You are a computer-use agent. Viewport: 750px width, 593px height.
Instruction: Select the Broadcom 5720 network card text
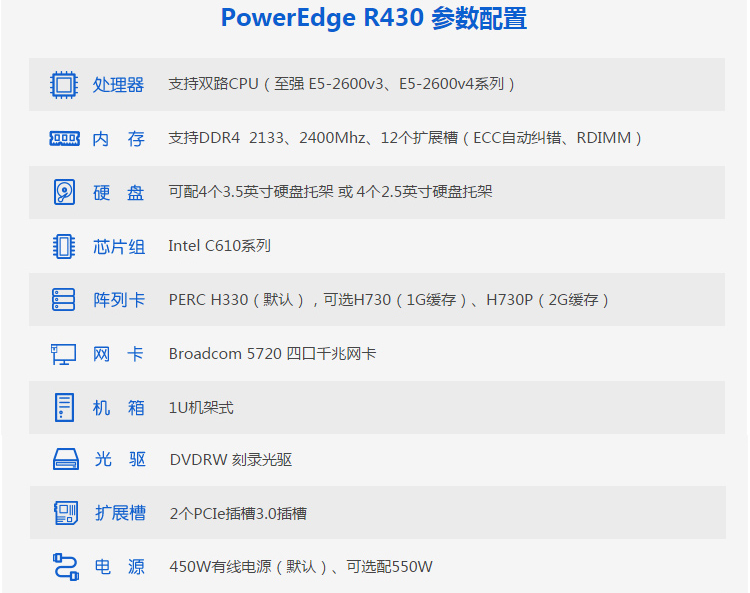coord(272,354)
